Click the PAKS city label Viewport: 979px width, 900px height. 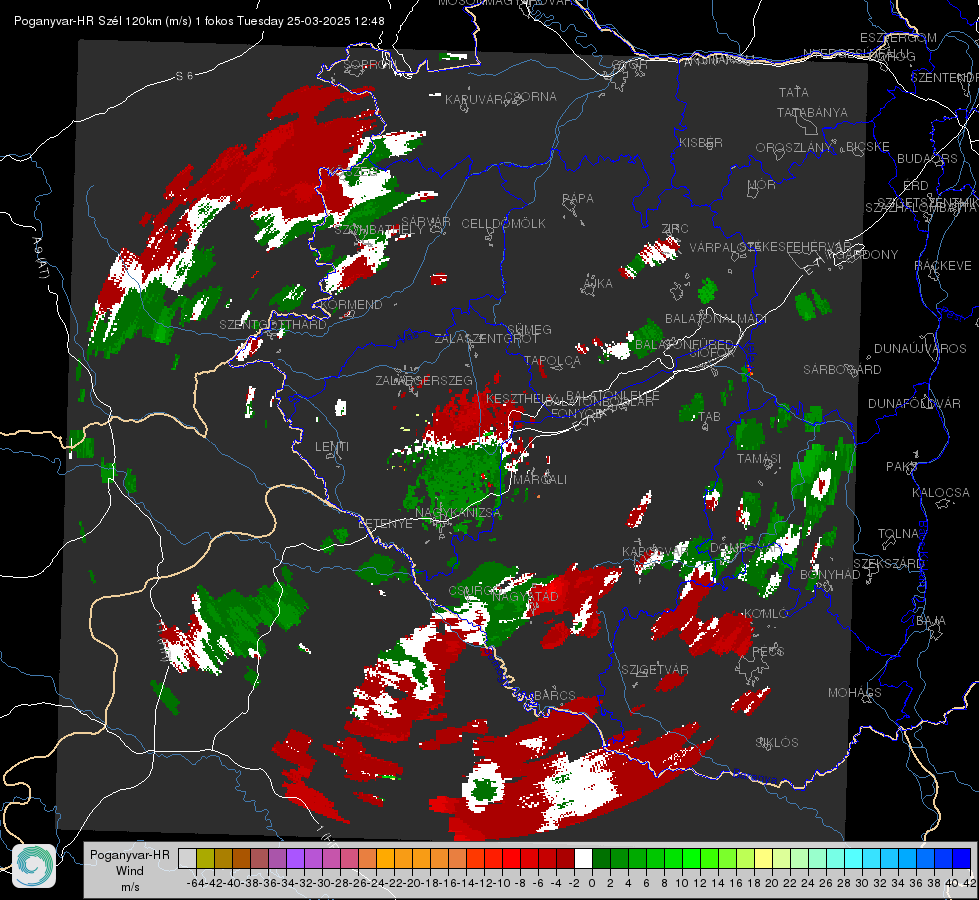901,467
